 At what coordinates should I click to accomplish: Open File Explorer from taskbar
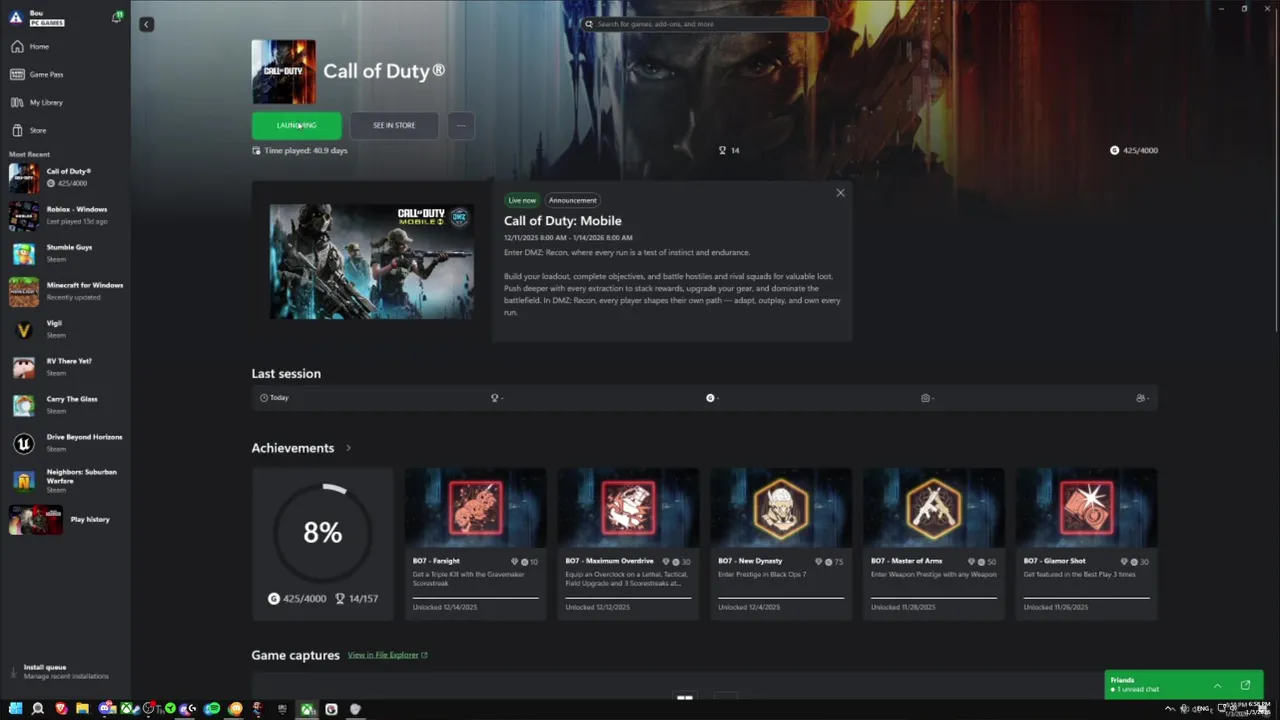pos(83,709)
